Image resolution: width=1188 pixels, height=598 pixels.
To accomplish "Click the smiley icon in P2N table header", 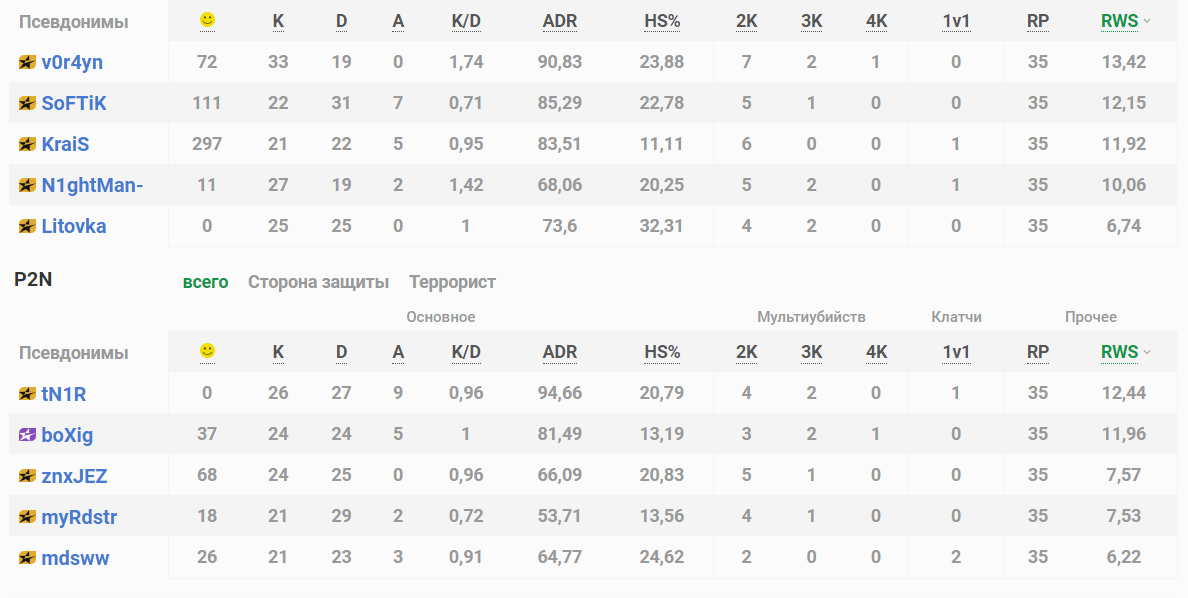I will point(207,351).
